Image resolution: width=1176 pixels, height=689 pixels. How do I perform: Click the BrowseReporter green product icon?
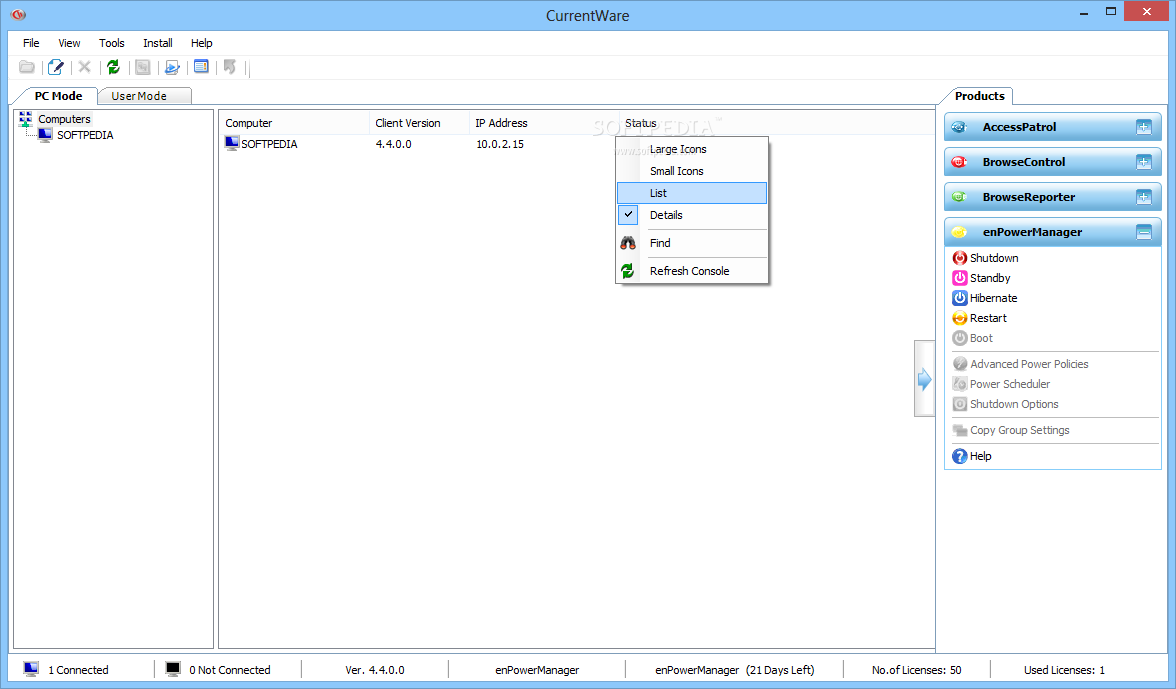959,197
